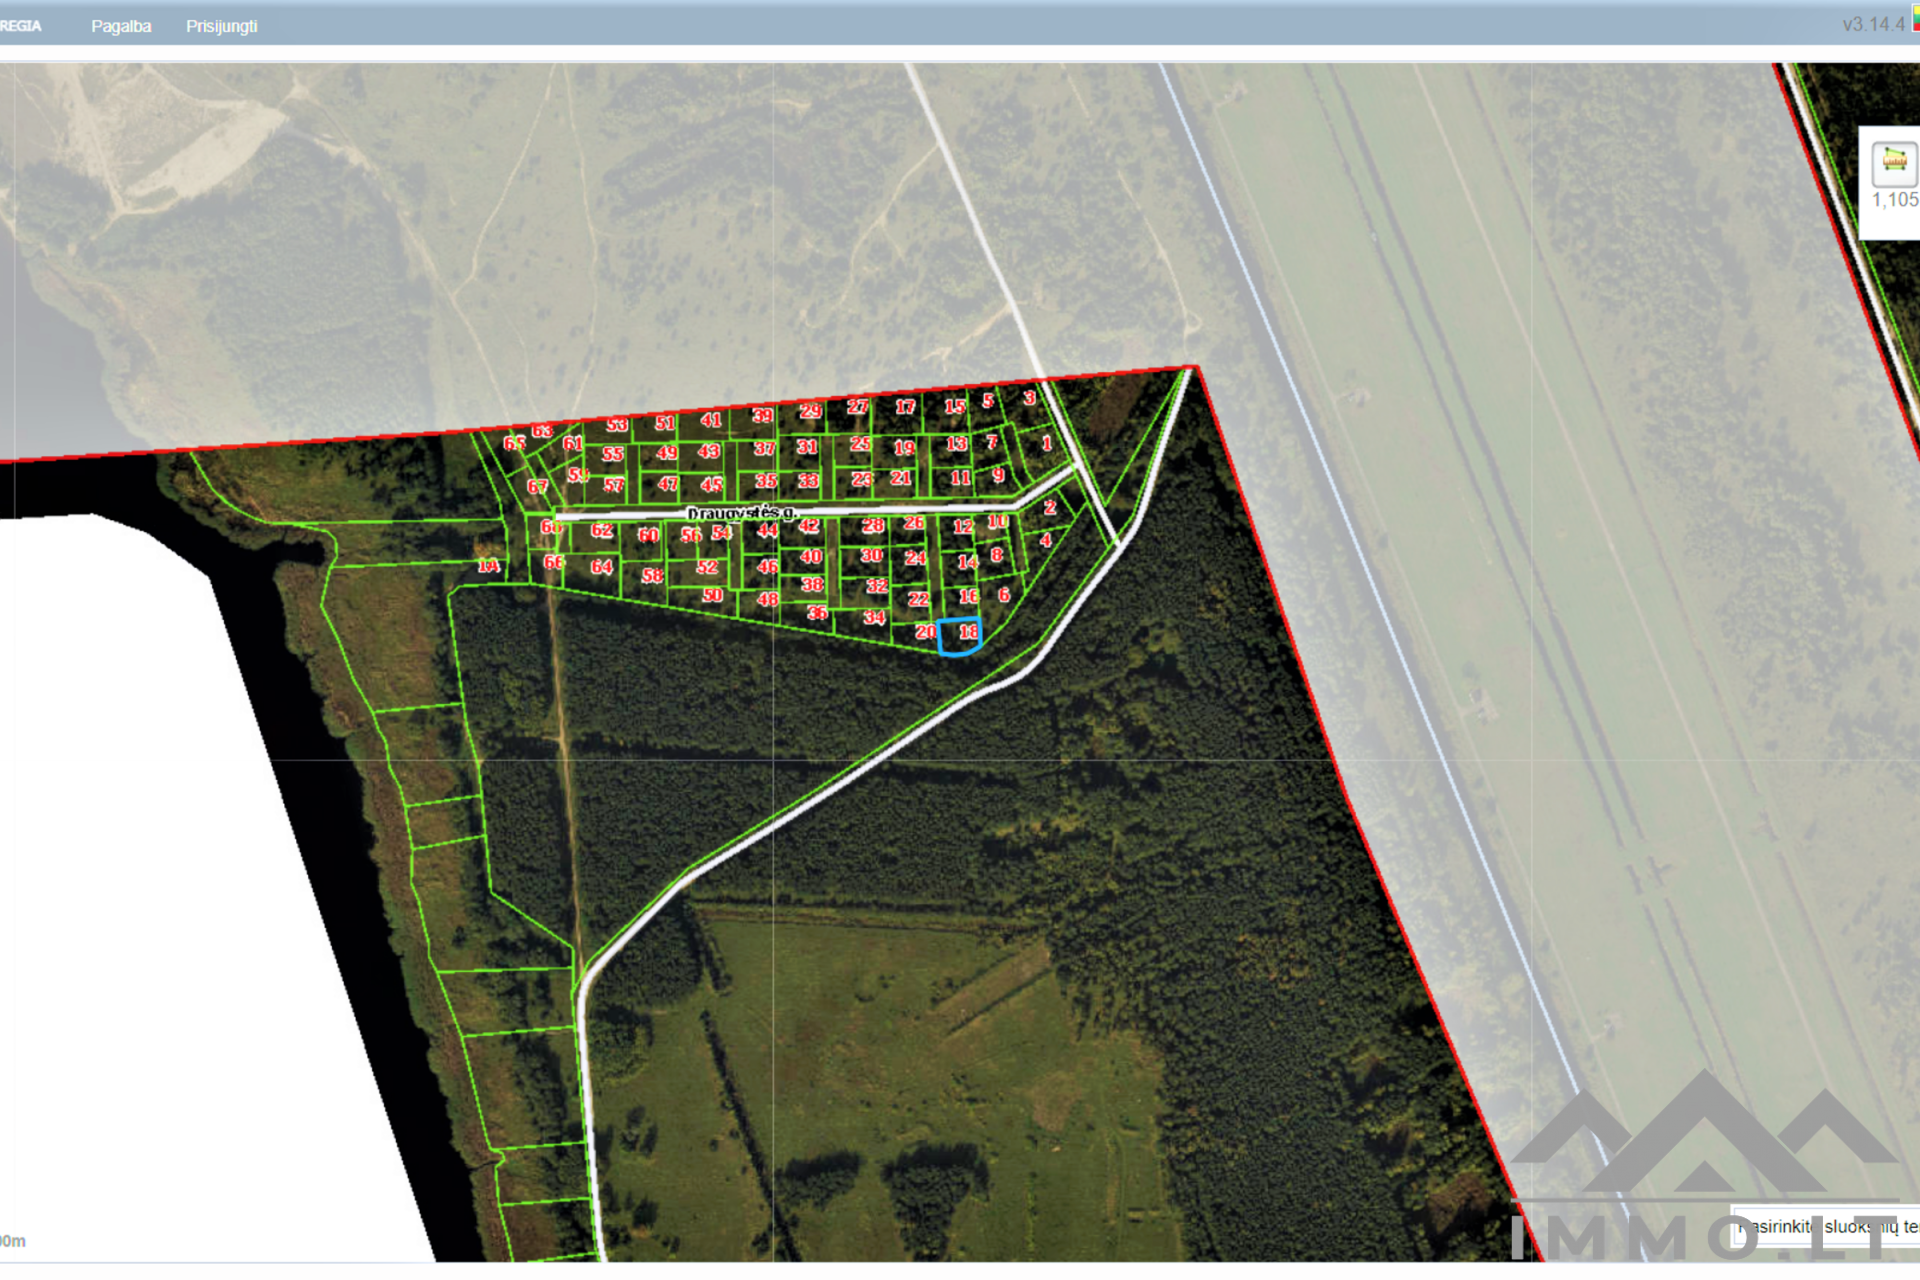The width and height of the screenshot is (1920, 1280).
Task: Click parcel label 39
Action: click(x=762, y=416)
